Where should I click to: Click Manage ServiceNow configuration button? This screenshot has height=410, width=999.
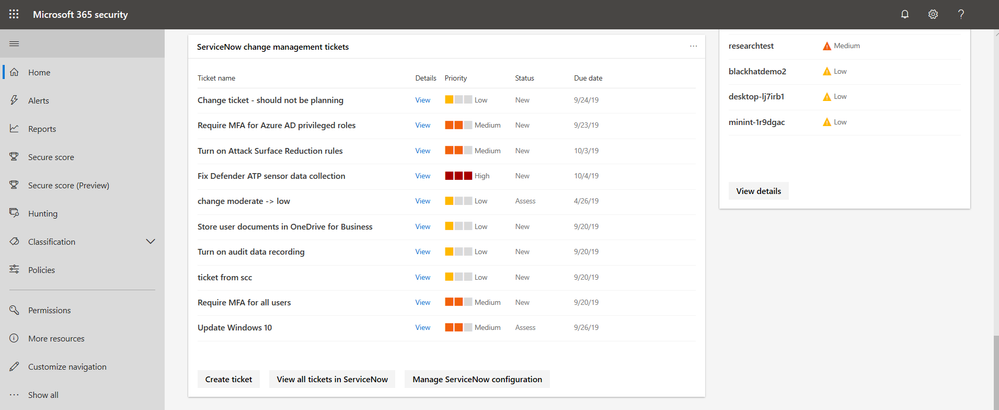477,379
